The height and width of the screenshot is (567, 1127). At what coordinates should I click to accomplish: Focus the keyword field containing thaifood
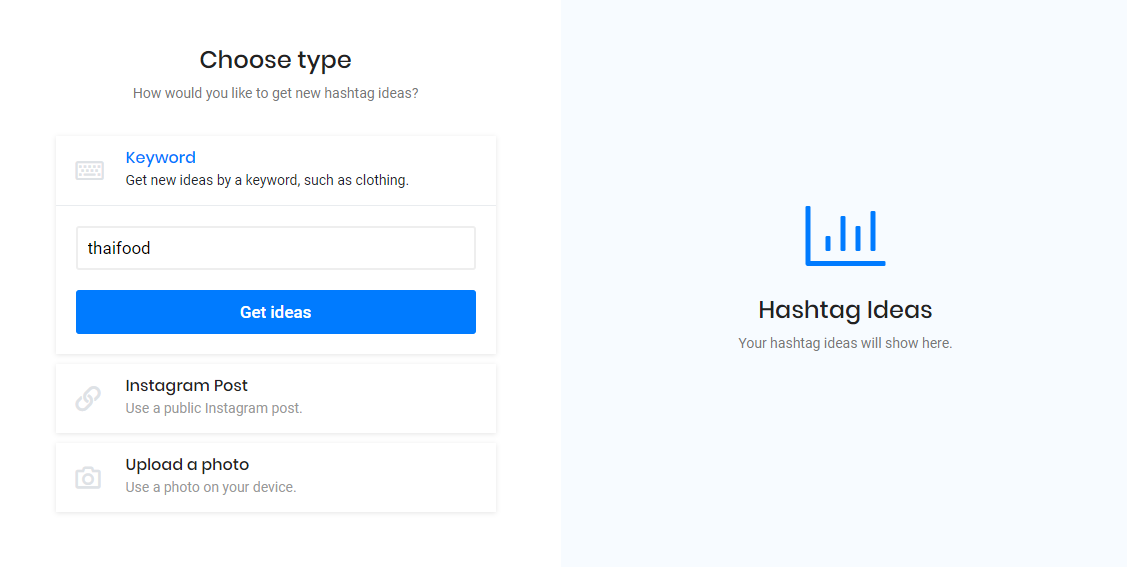click(276, 248)
